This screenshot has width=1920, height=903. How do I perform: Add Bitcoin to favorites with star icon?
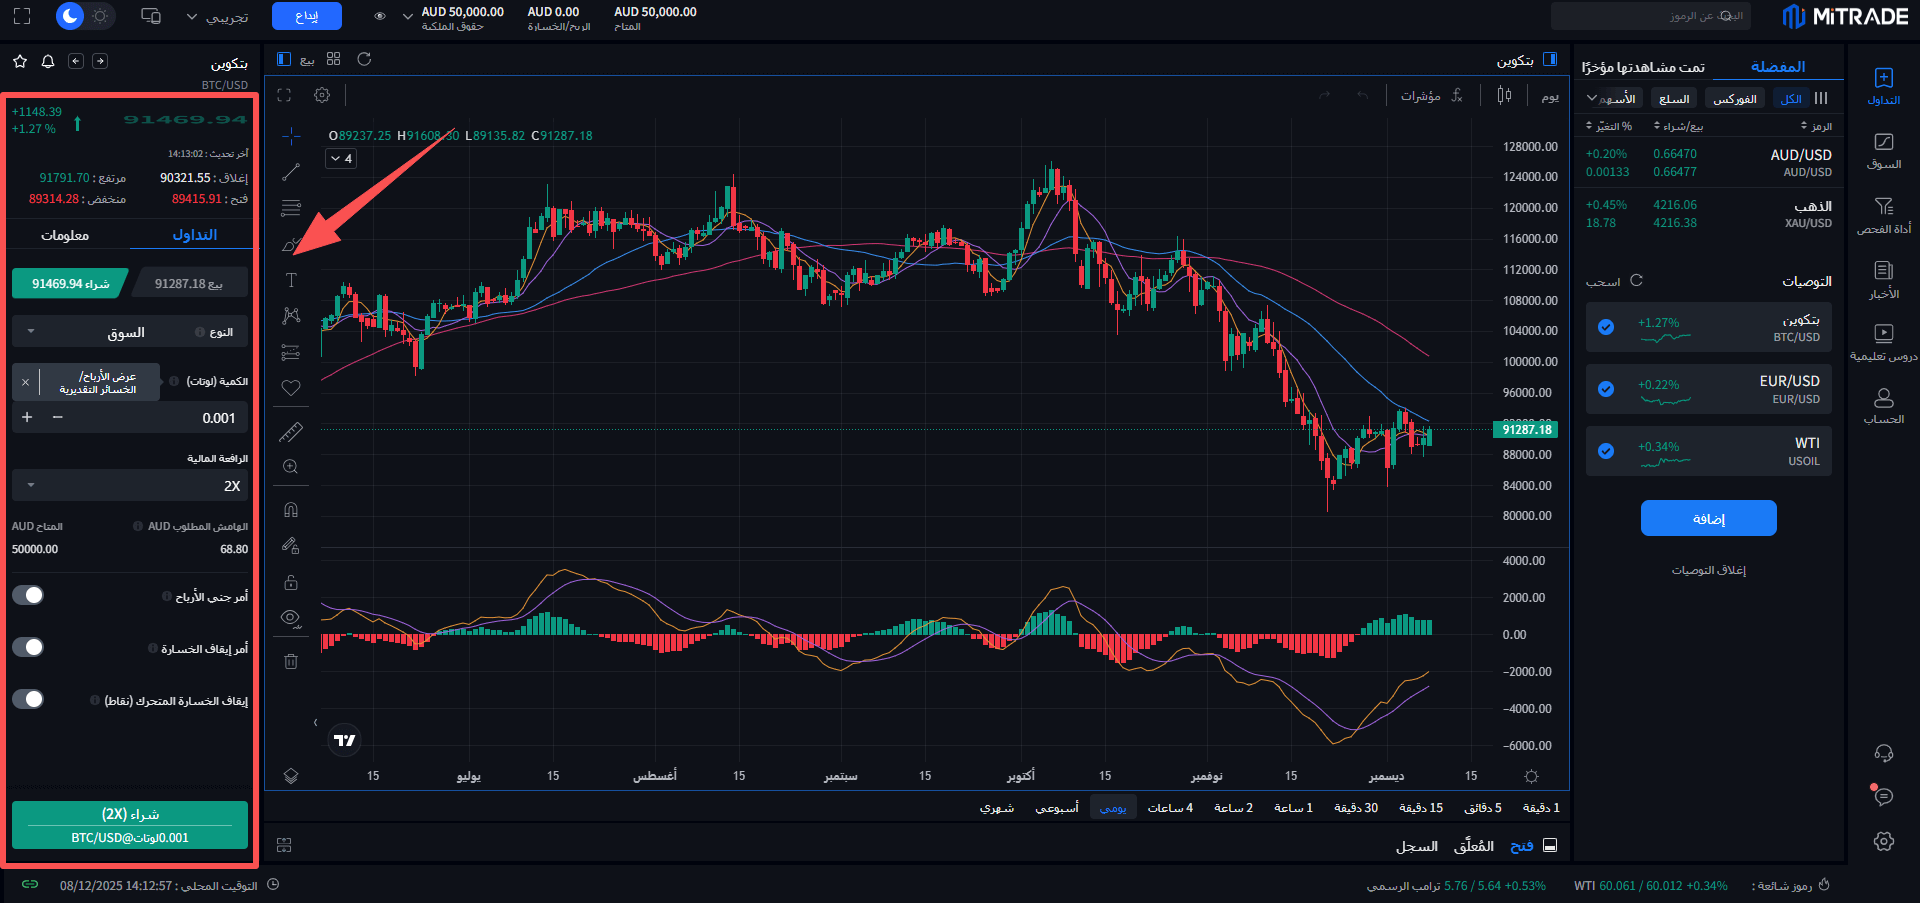point(20,61)
